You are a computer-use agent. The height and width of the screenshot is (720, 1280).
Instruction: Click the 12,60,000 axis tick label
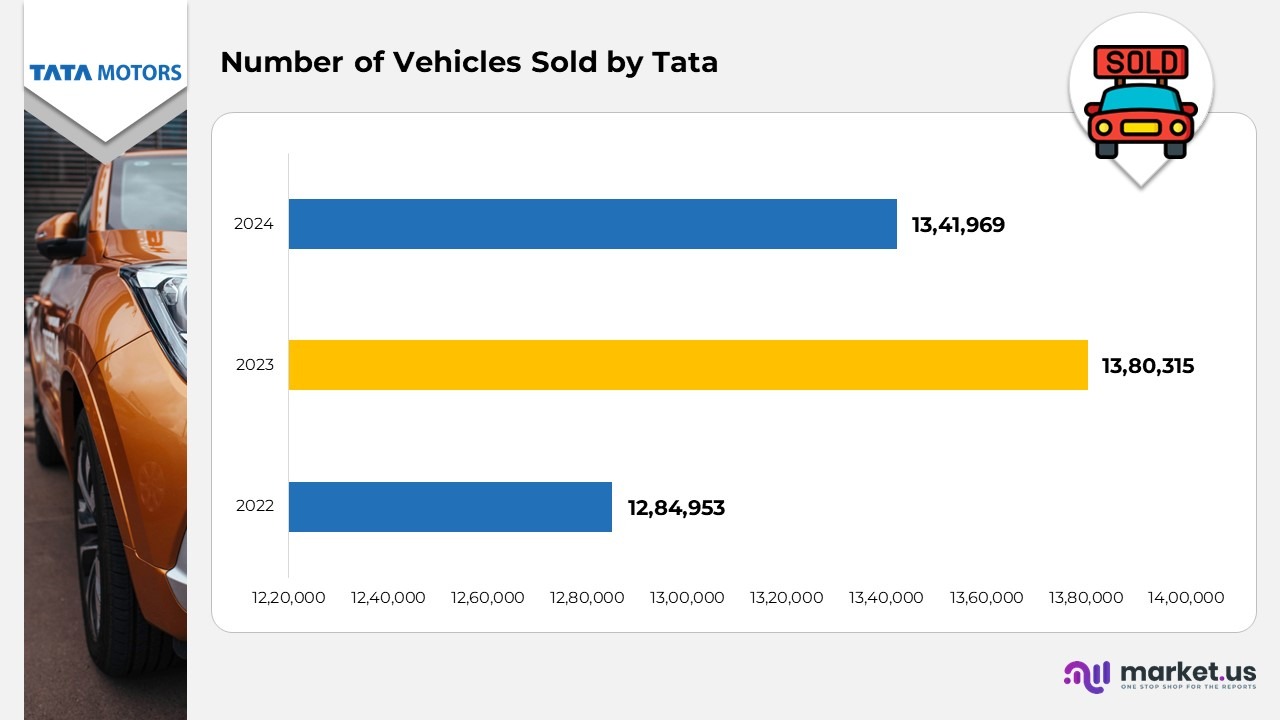(488, 598)
